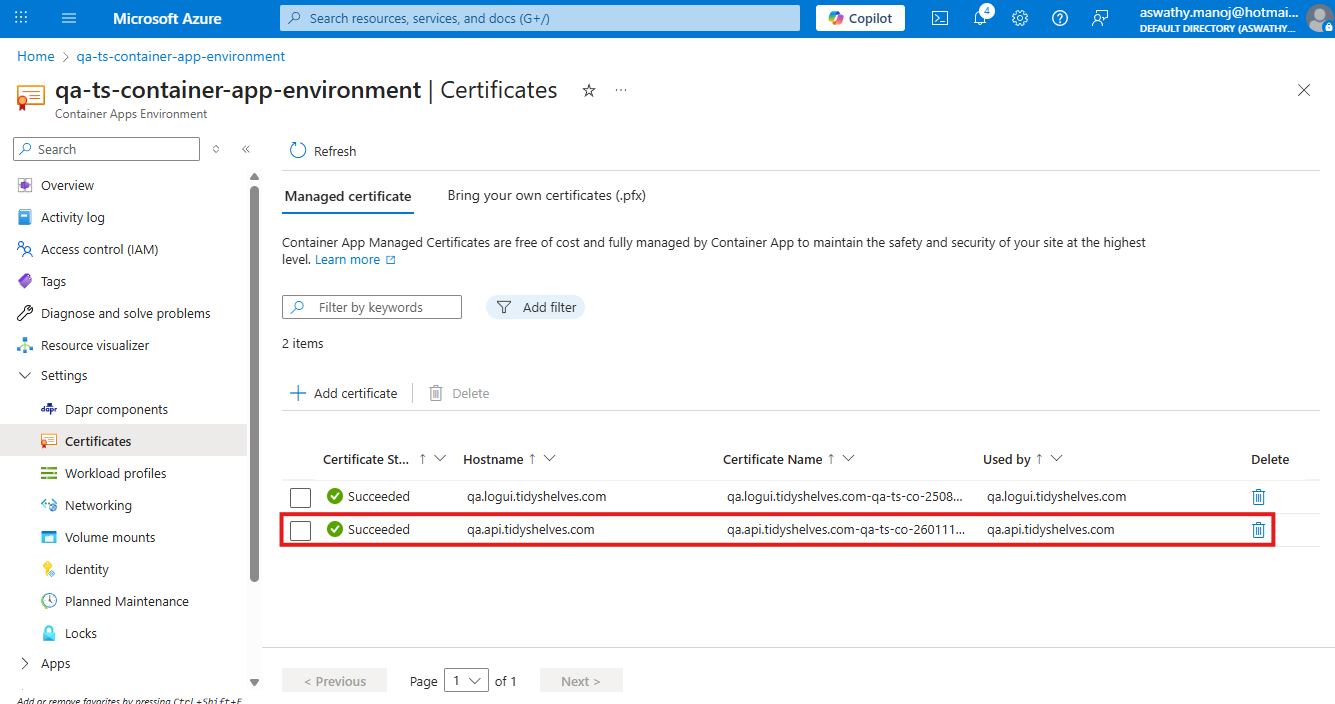Open the Azure portal apps grid icon
The width and height of the screenshot is (1335, 704).
pos(21,18)
